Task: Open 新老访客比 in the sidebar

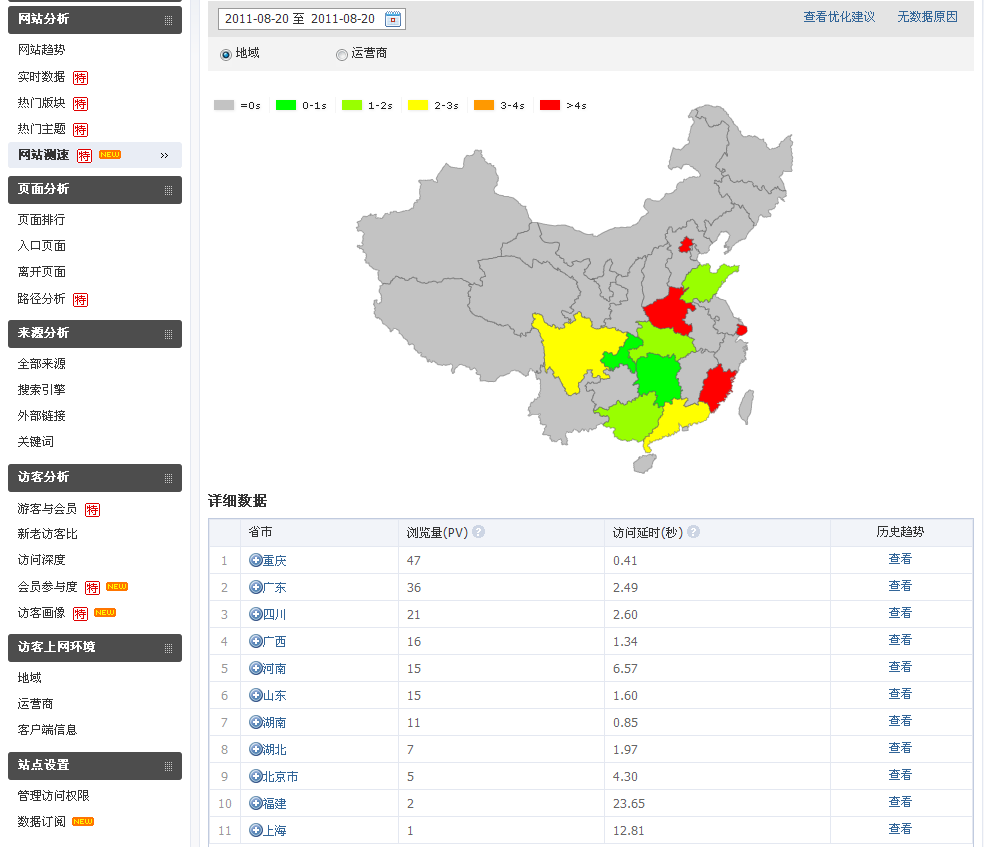Action: 48,534
